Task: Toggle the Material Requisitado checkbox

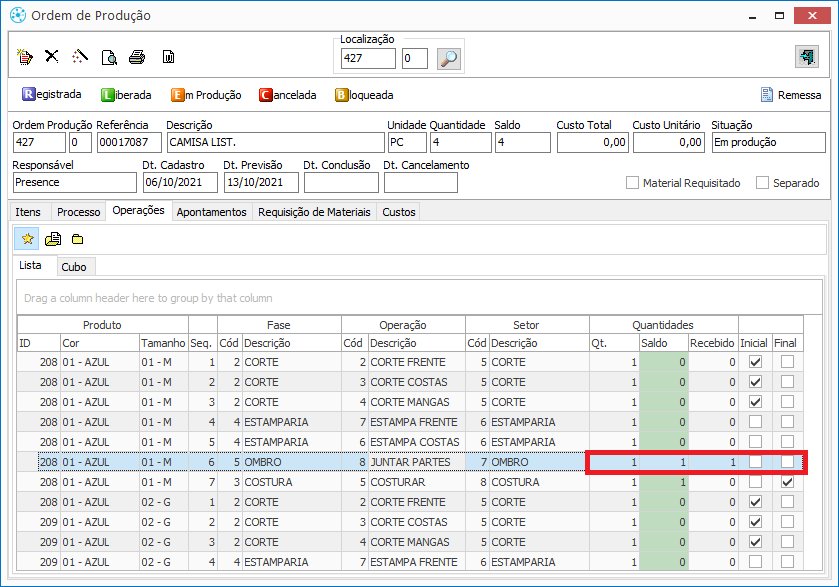Action: 632,183
